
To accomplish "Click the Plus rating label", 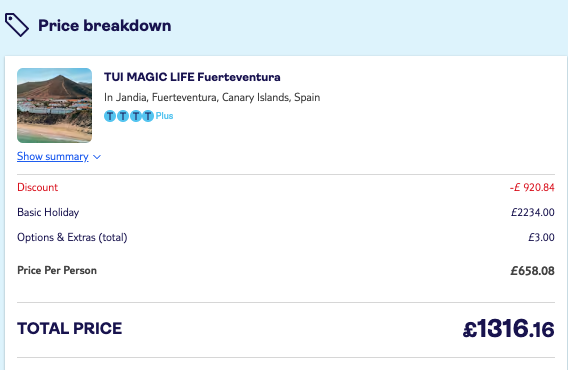I will 164,116.
